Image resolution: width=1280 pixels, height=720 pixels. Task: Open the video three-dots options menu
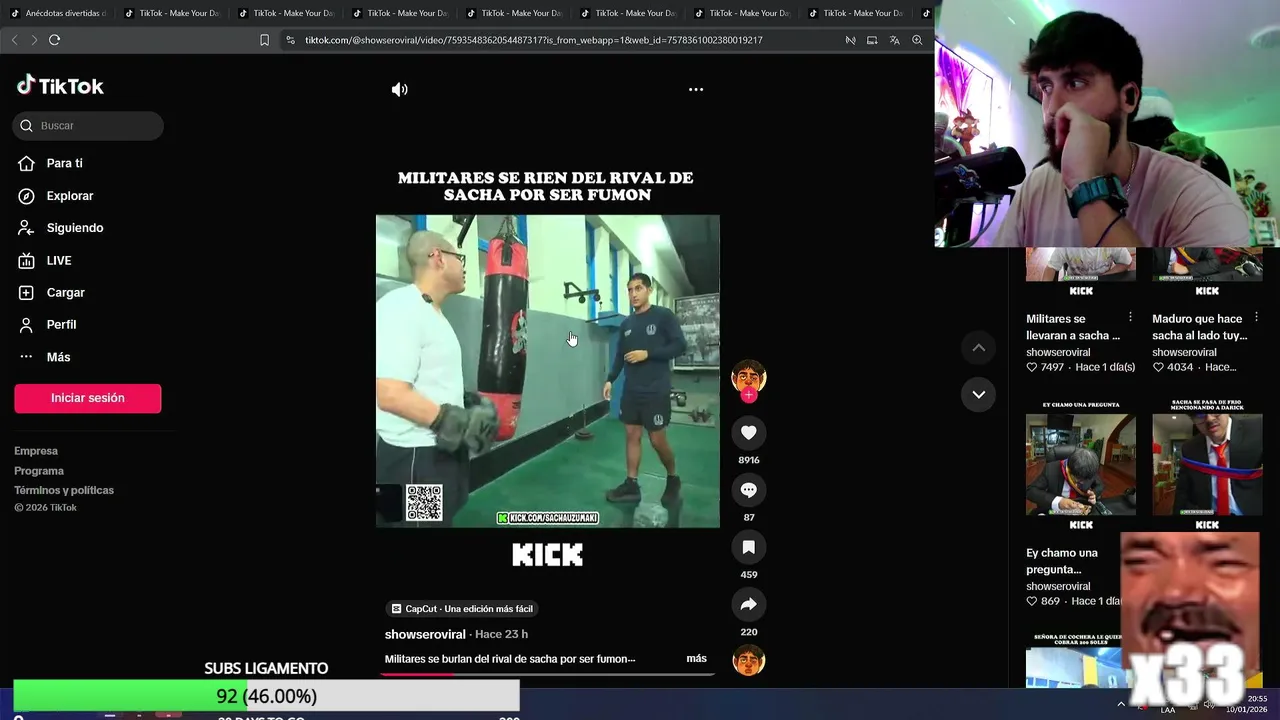click(x=696, y=89)
